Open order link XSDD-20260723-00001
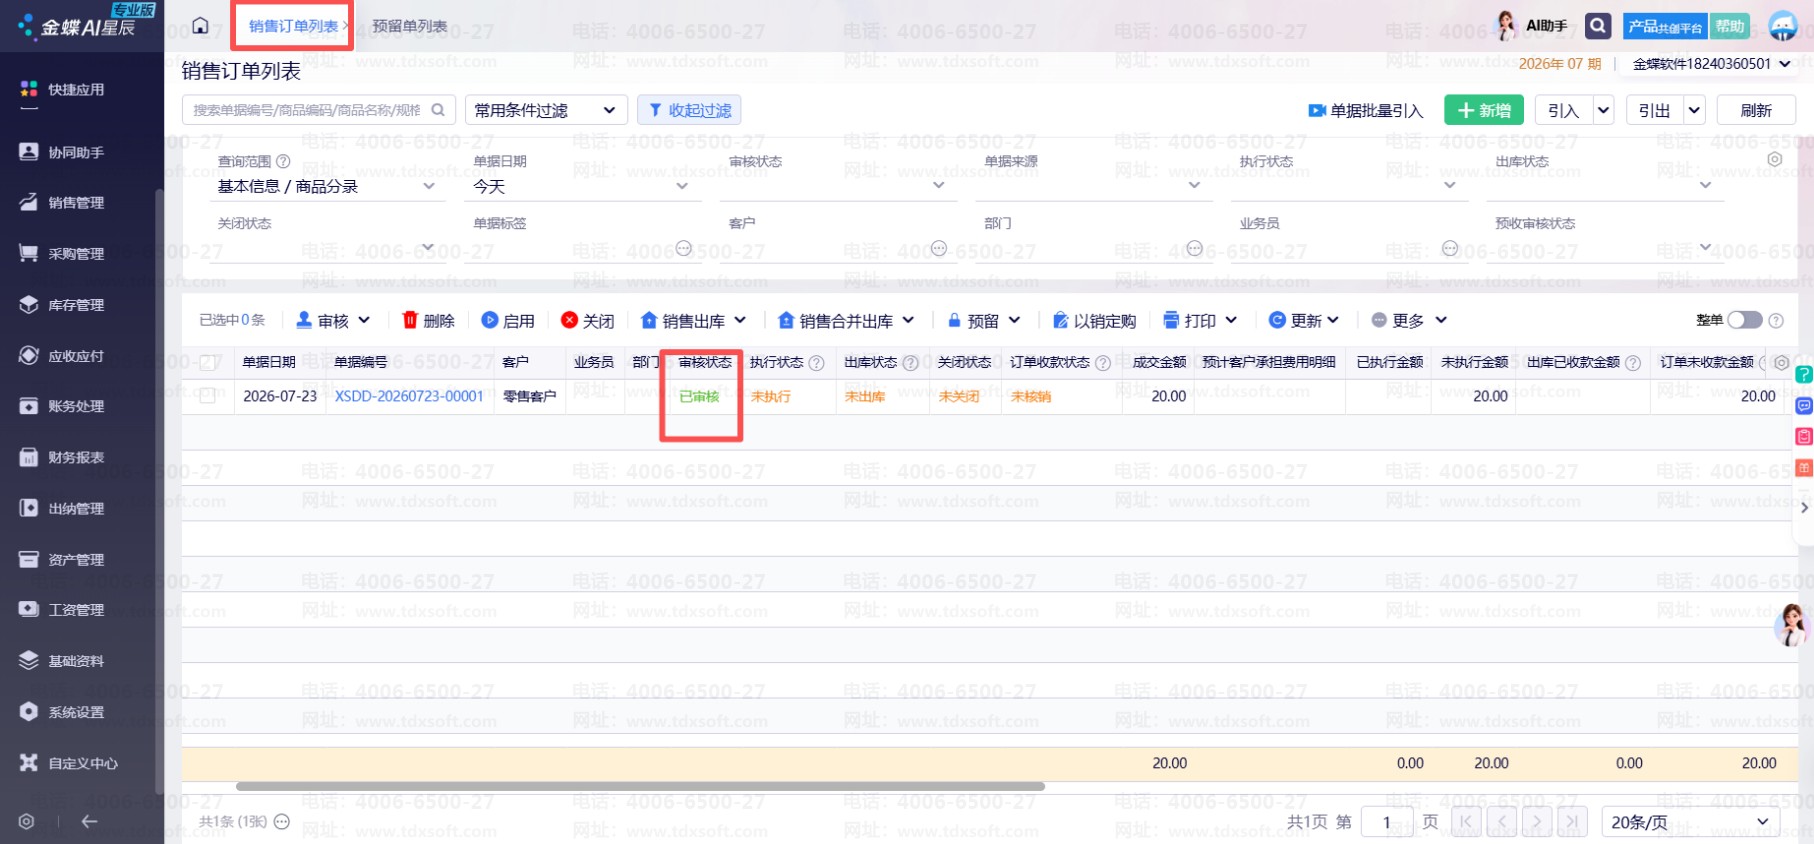 coord(409,396)
